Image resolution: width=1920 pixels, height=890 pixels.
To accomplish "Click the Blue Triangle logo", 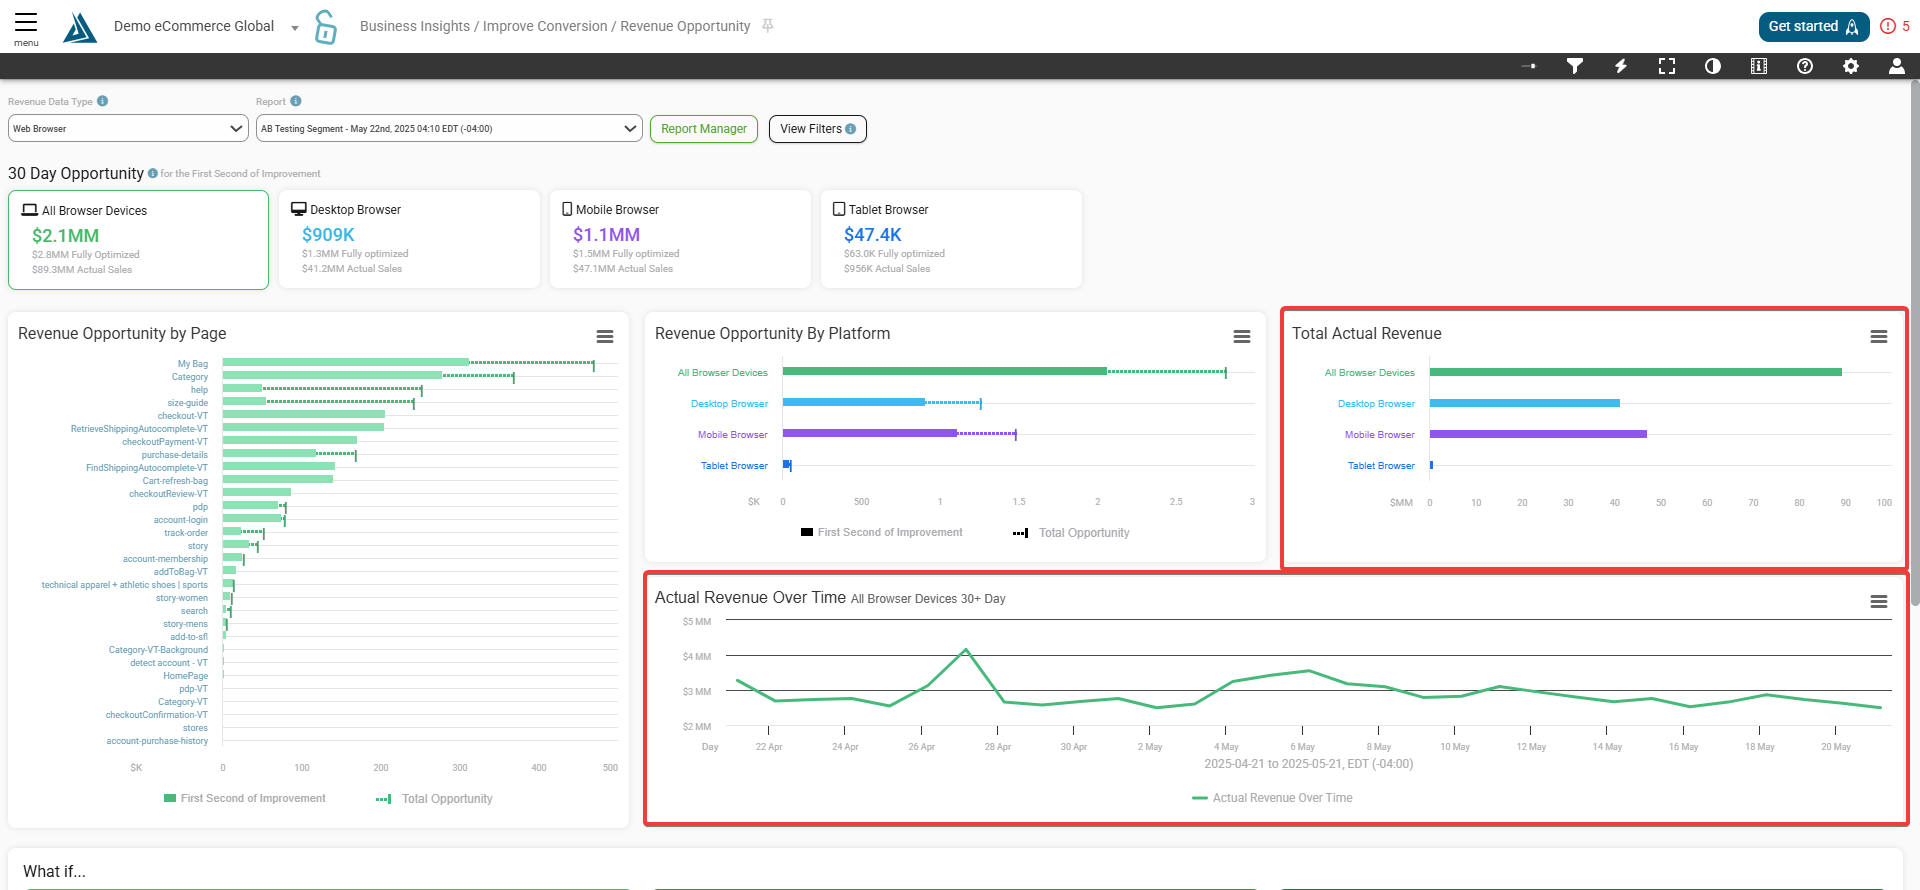I will [x=80, y=27].
